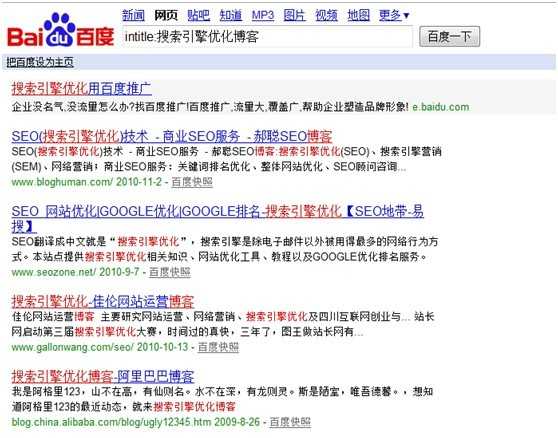Switch to the MP3 search tab
This screenshot has height=438, width=558.
(x=263, y=15)
